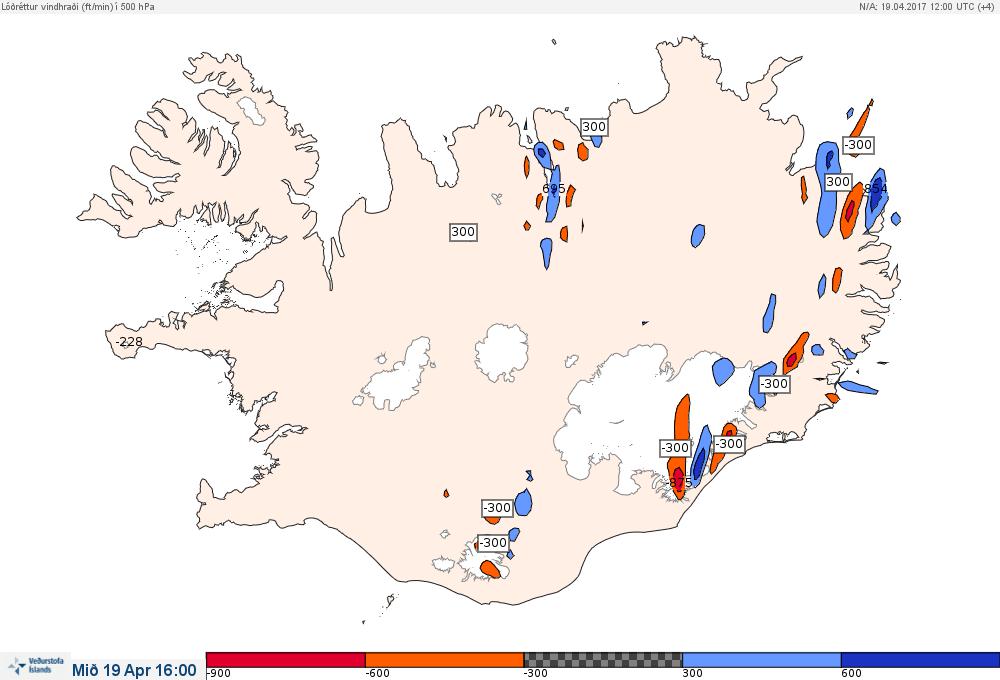Click the 'Lóðréttur vindhraði (ft/min) í 500 hPa' title
This screenshot has width=1000, height=680.
[78, 6]
